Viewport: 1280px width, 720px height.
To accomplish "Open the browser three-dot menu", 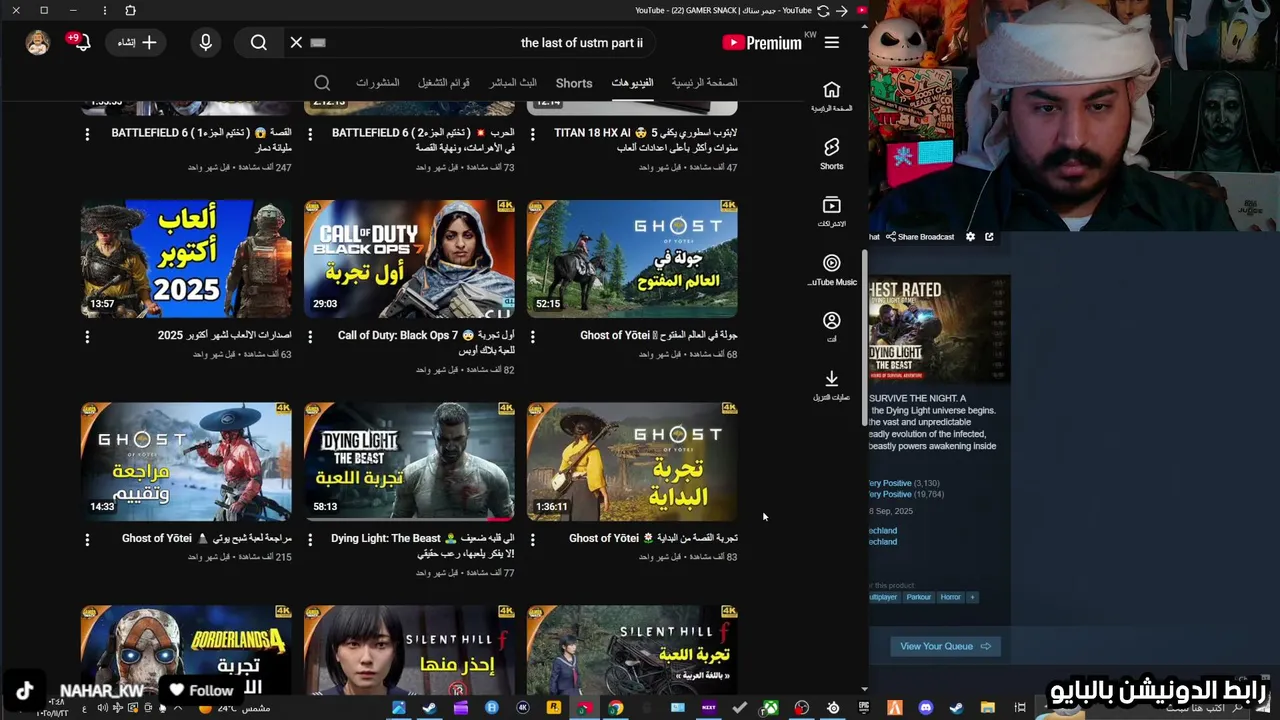I will point(105,10).
